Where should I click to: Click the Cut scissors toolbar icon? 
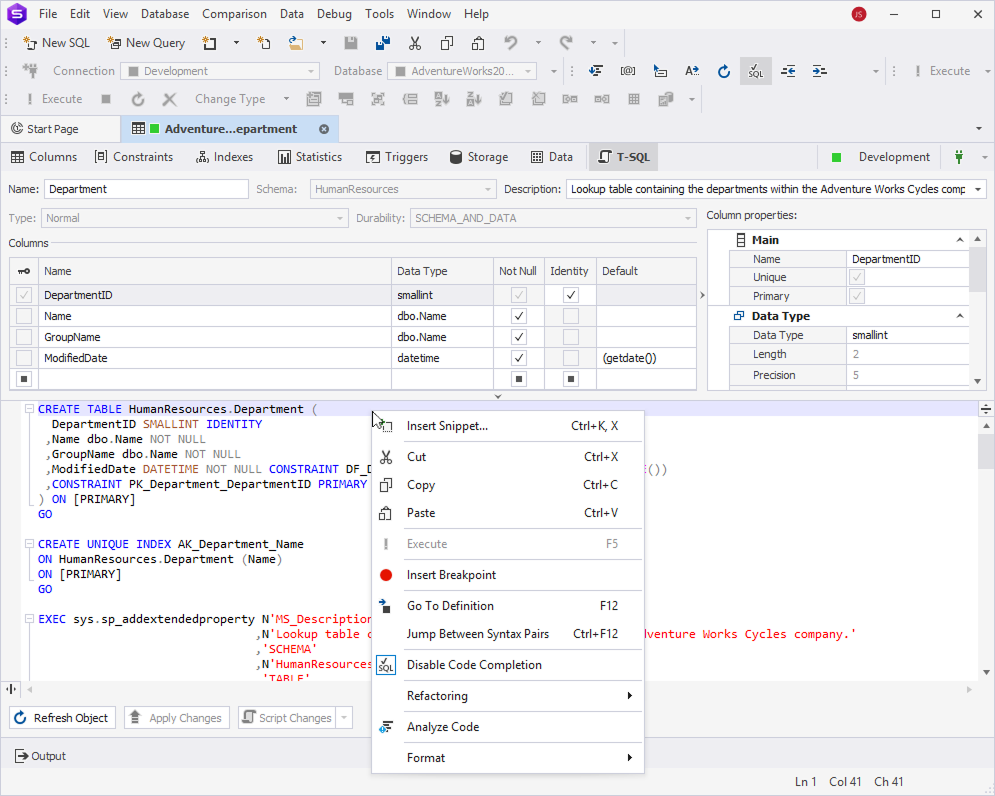(415, 43)
